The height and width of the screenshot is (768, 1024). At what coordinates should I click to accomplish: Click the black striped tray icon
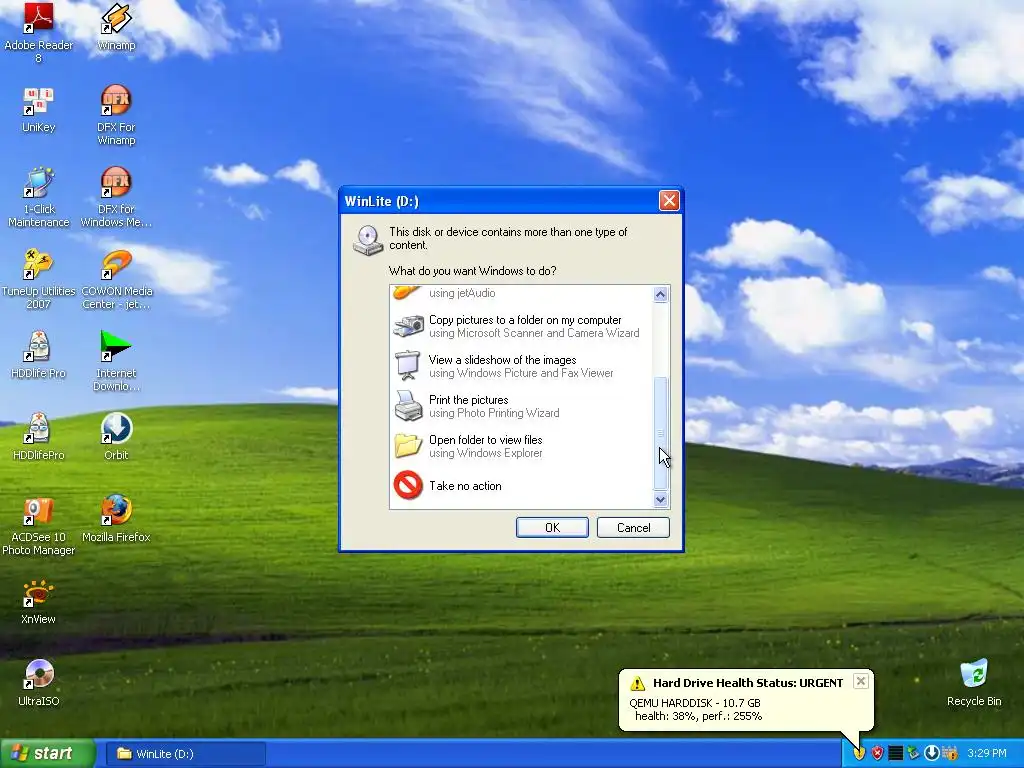895,753
